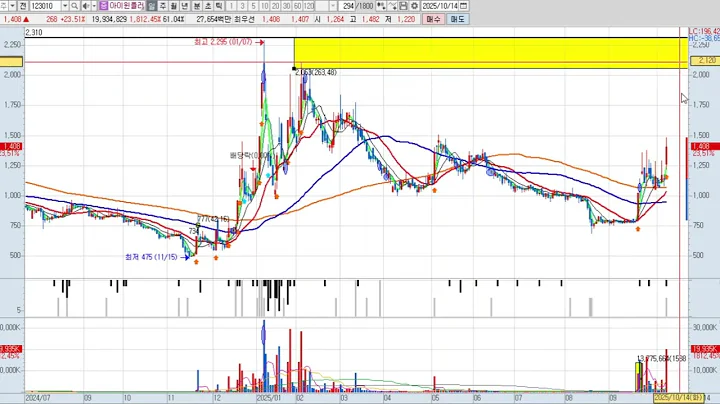Open the stock code history dropdown

[65, 6]
